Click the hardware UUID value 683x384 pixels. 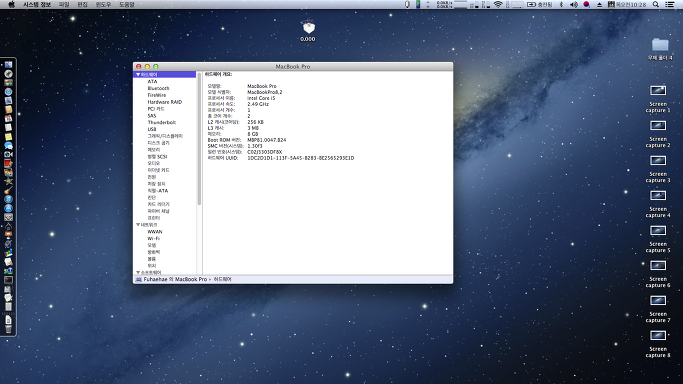tap(301, 158)
